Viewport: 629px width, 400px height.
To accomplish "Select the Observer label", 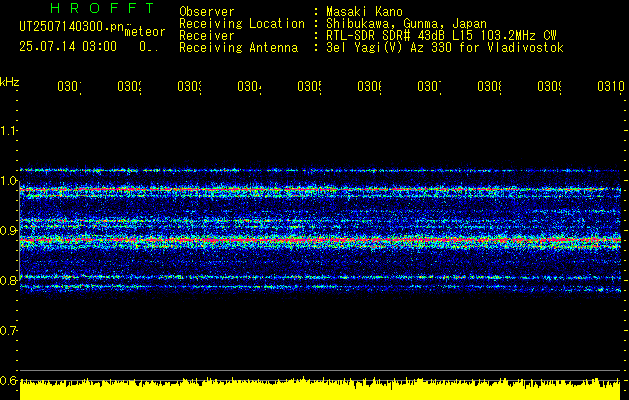I will (x=207, y=11).
